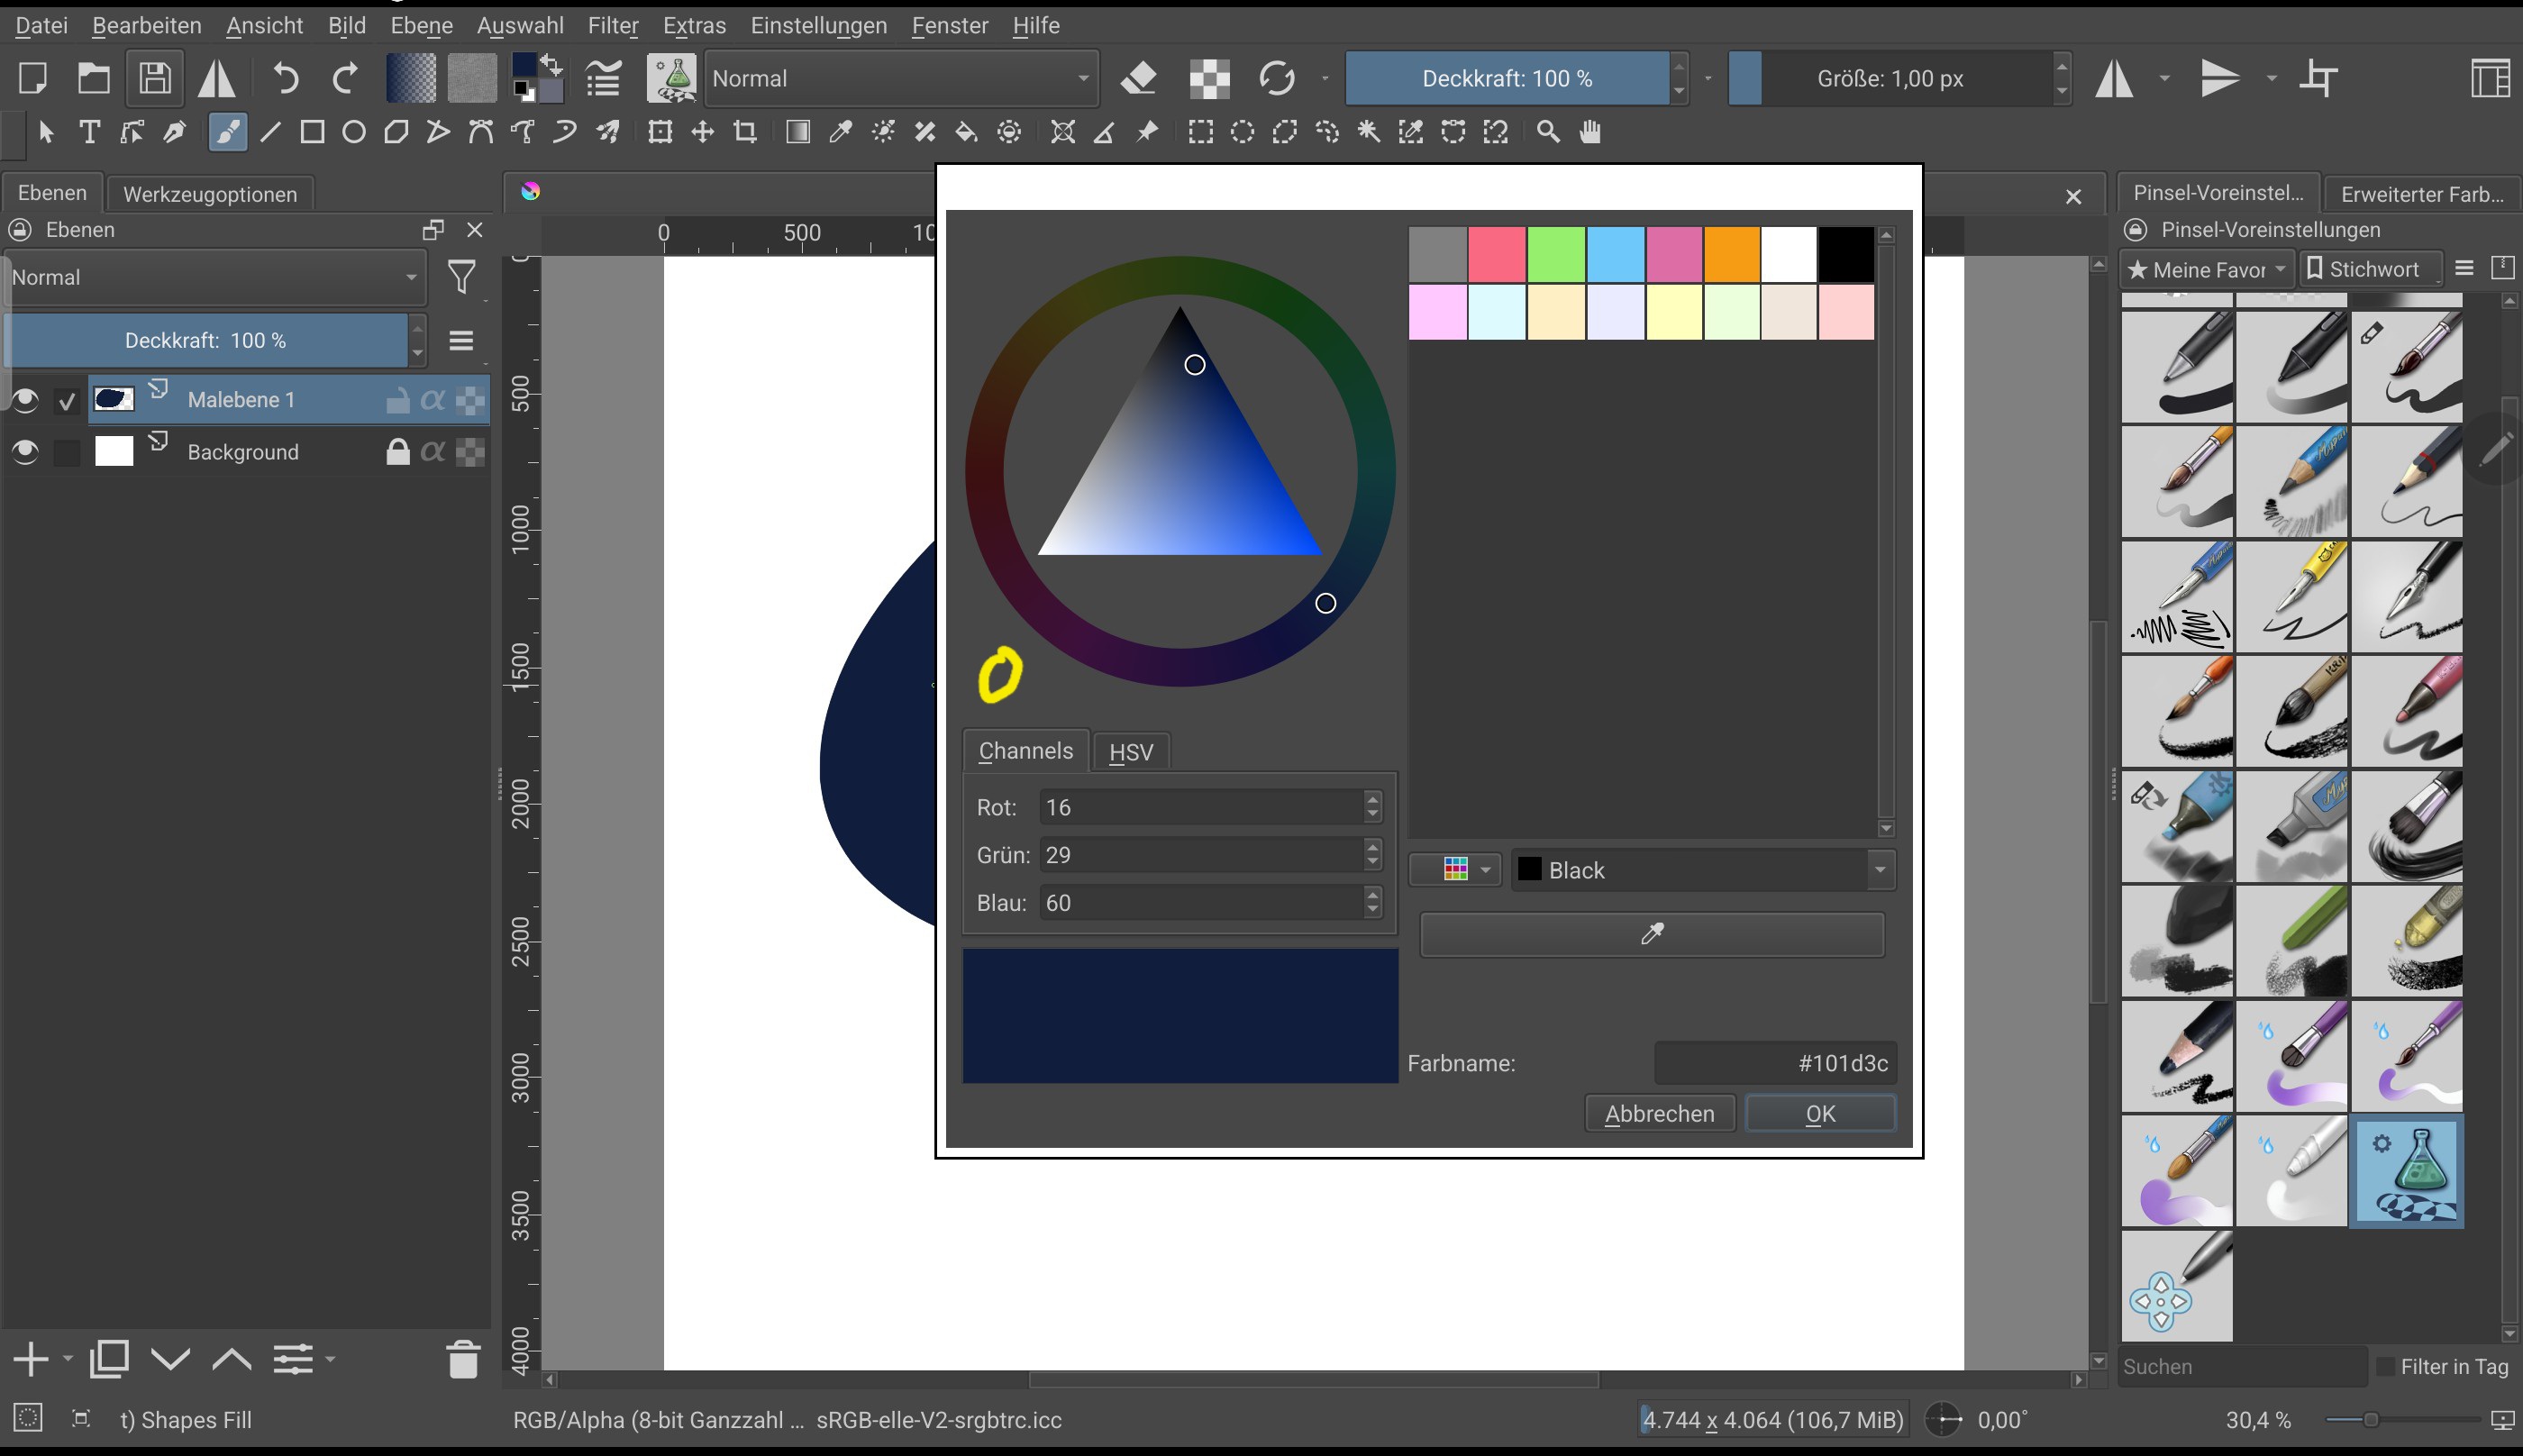The height and width of the screenshot is (1456, 2523).
Task: Enable Filter in Tag checkbox
Action: tap(2385, 1366)
